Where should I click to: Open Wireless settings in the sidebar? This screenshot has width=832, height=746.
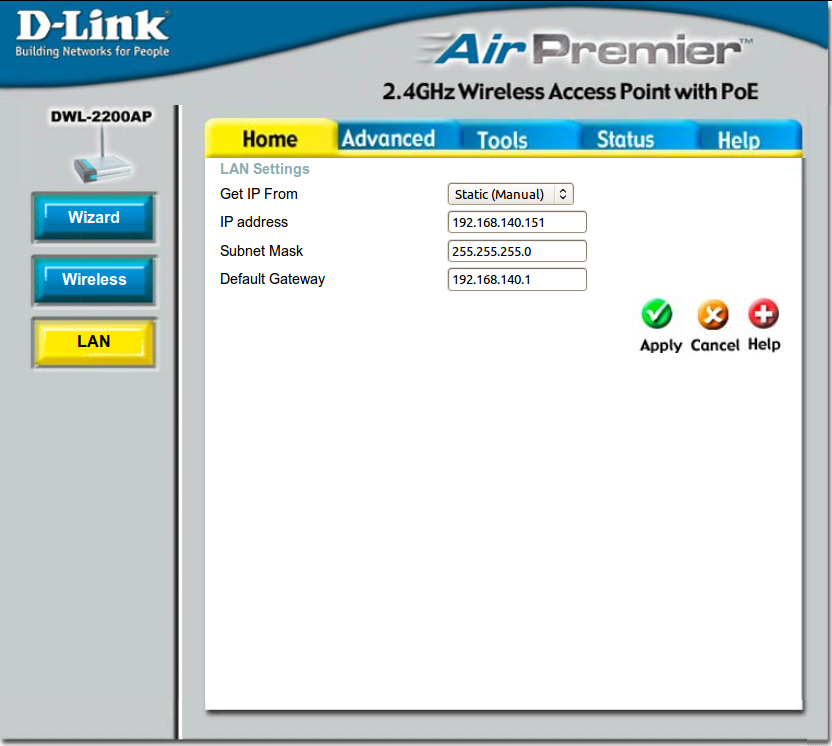[x=94, y=280]
